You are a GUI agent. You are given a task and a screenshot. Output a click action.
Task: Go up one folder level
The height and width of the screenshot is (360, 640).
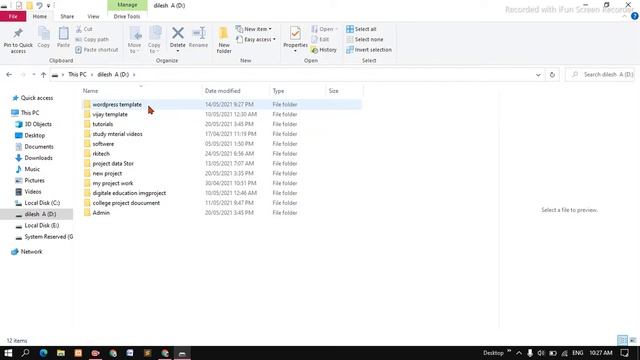coord(43,75)
